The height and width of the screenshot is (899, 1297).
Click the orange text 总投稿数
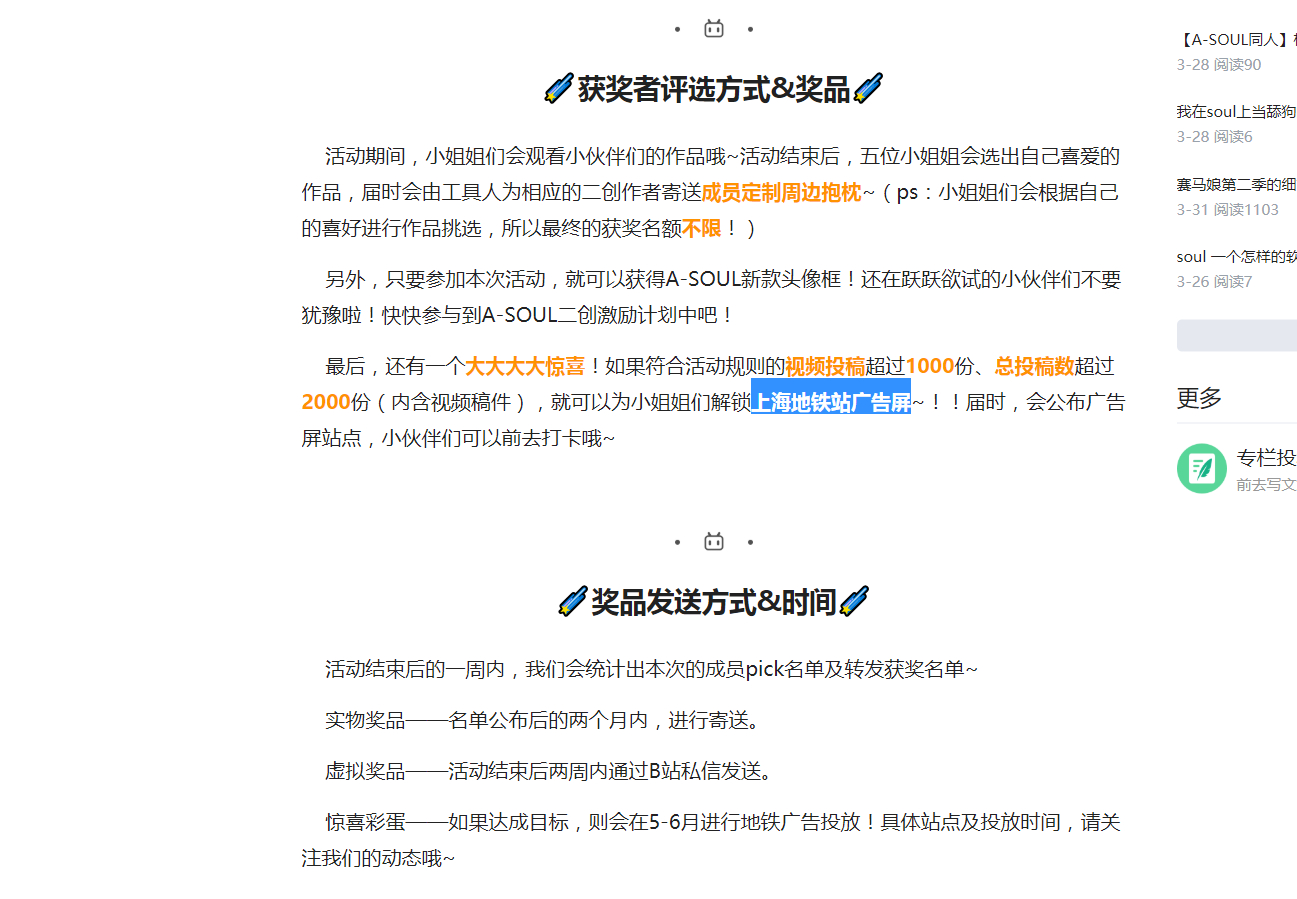pyautogui.click(x=1034, y=366)
